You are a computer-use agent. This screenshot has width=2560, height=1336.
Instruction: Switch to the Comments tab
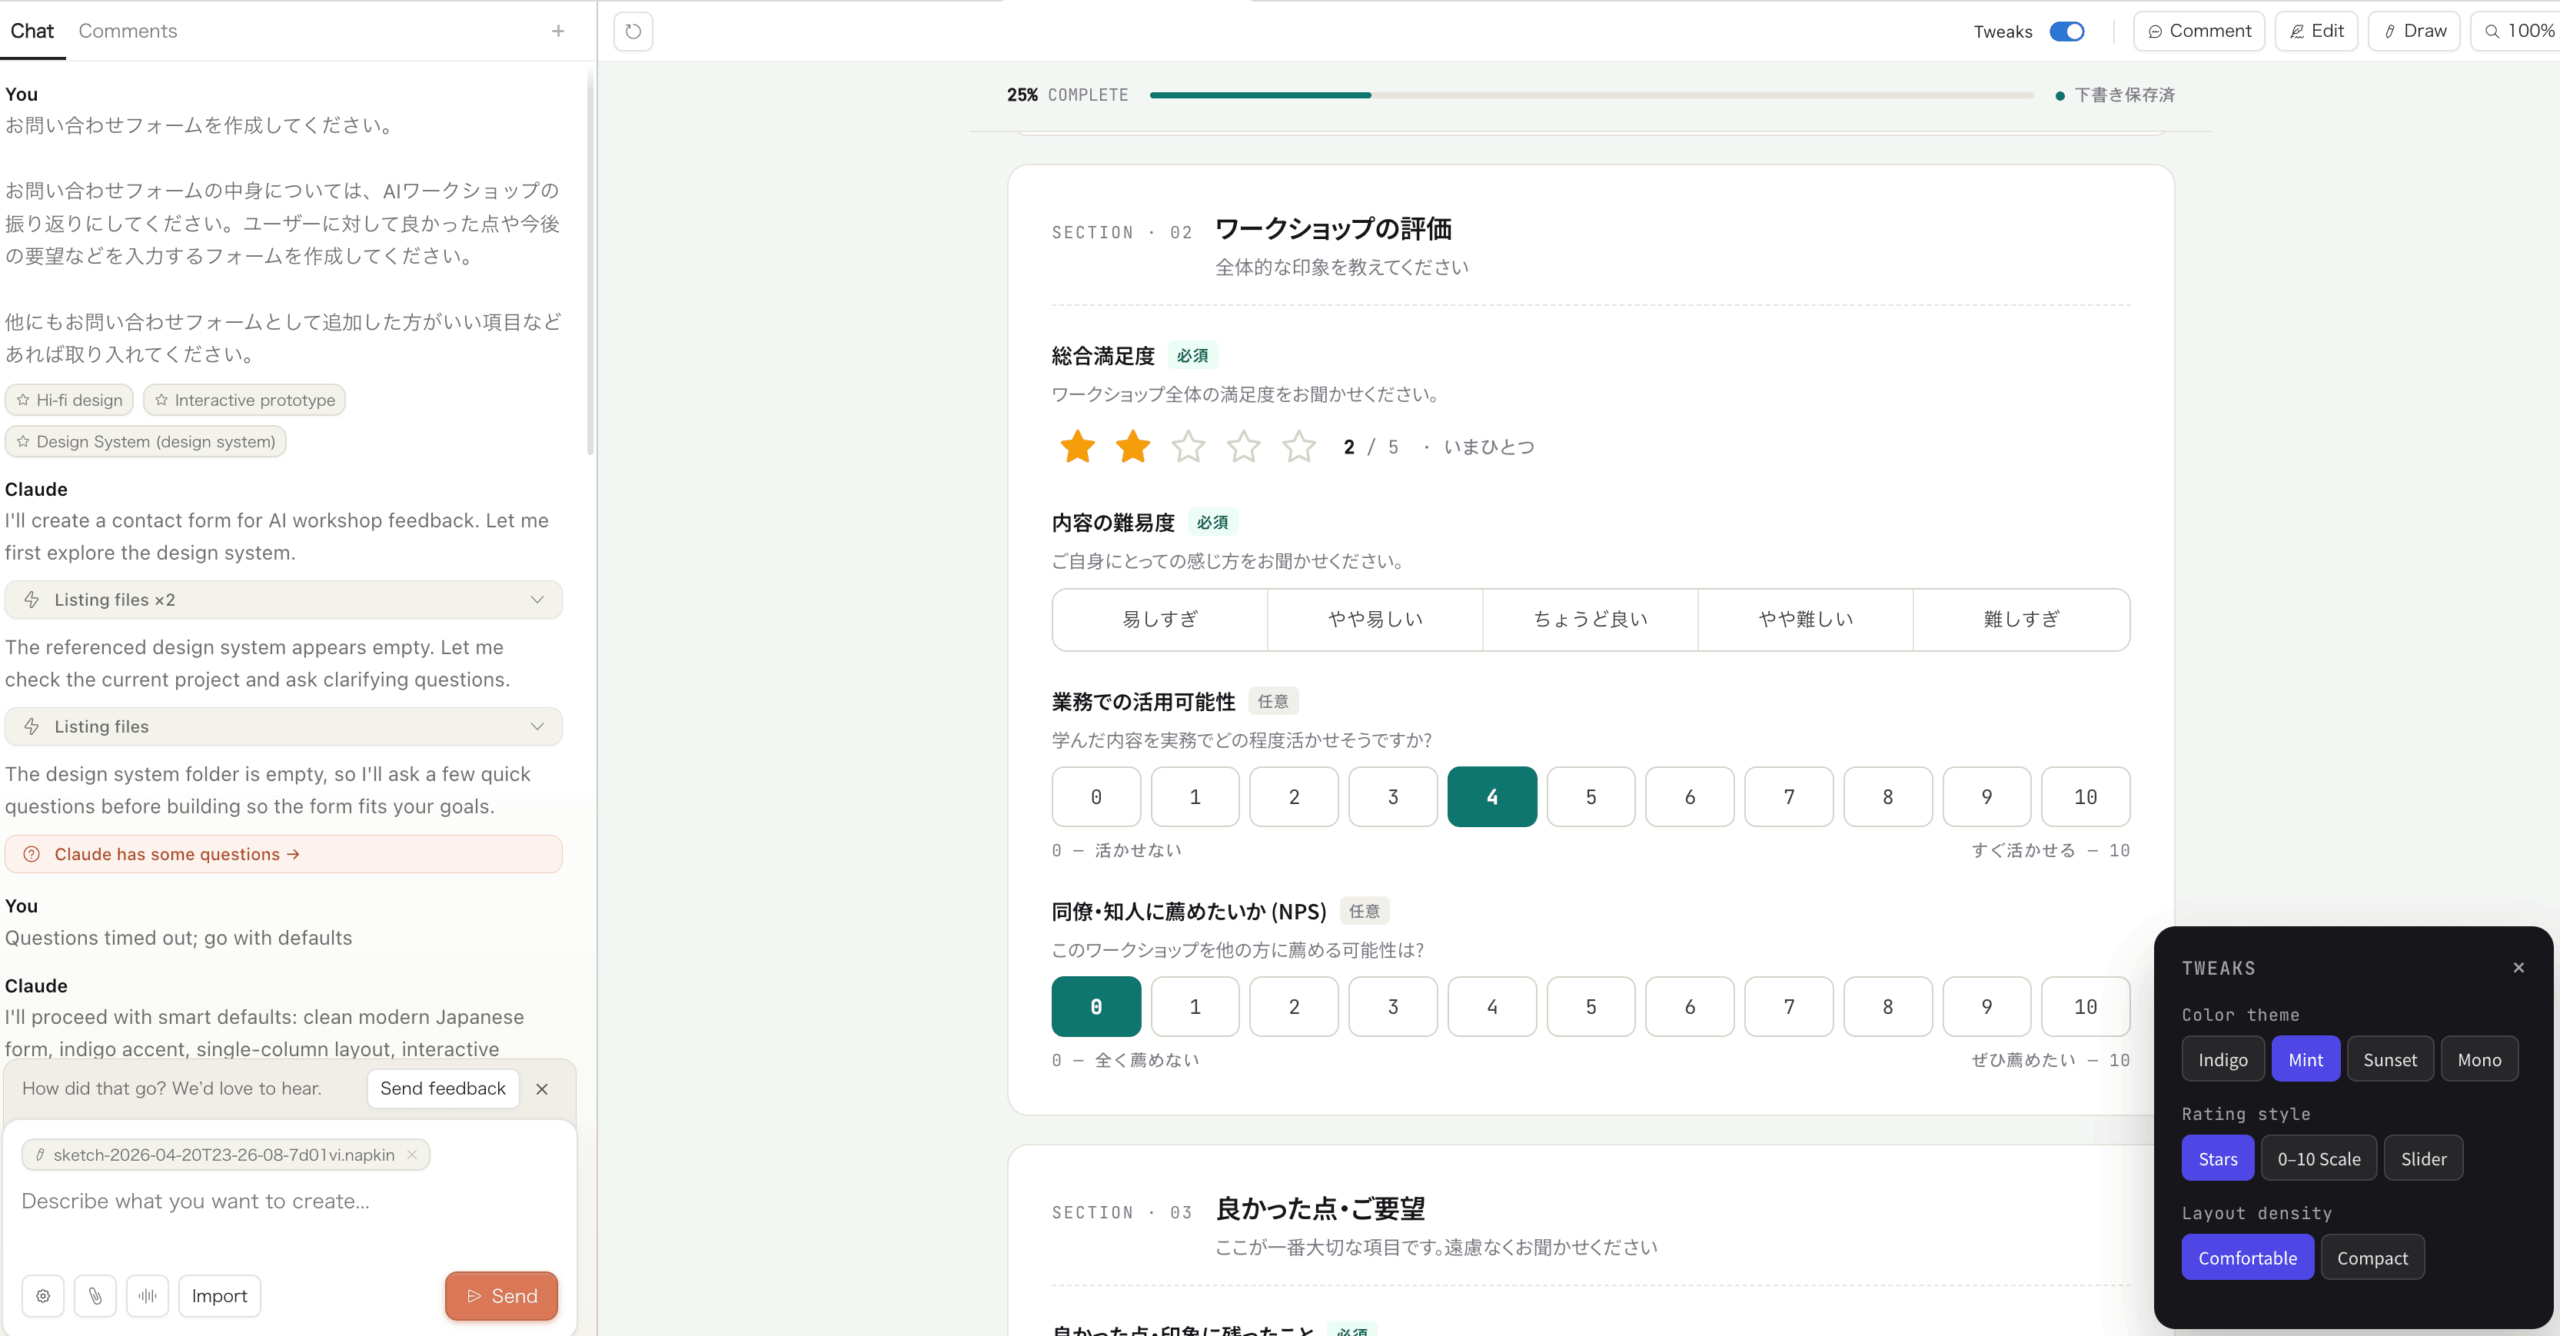[127, 31]
